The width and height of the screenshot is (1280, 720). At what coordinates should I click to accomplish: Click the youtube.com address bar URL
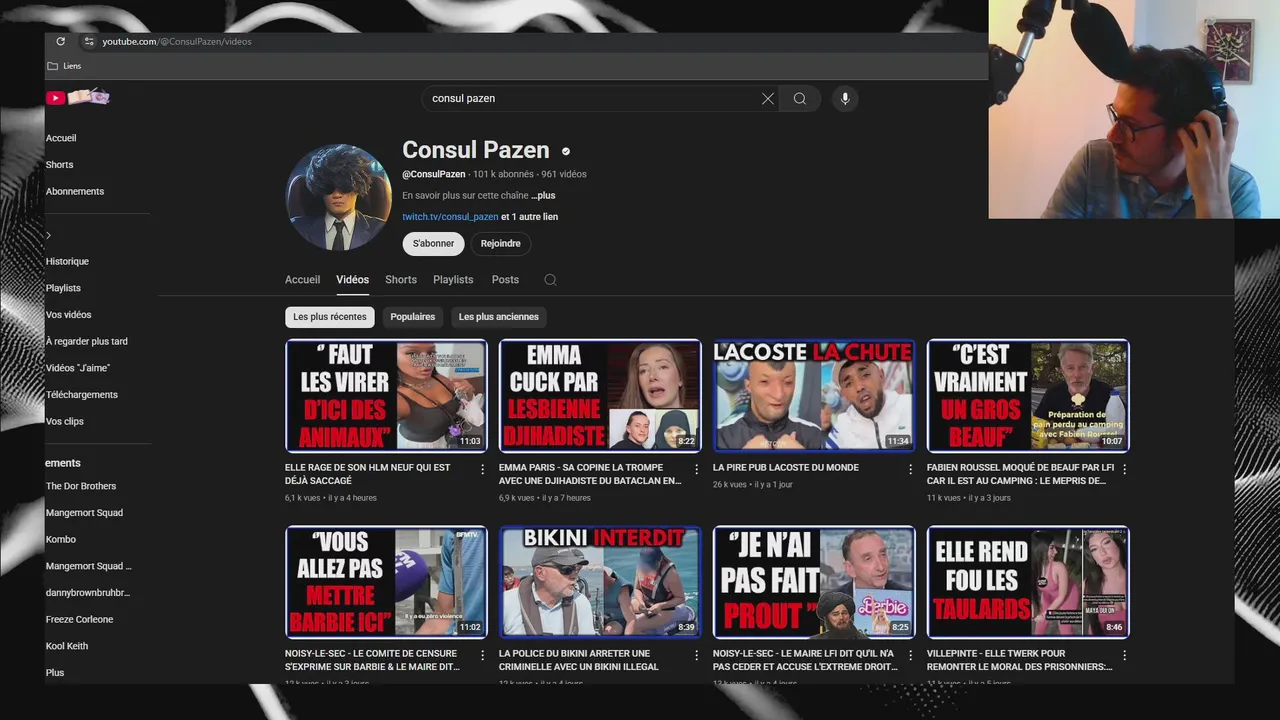click(x=177, y=41)
